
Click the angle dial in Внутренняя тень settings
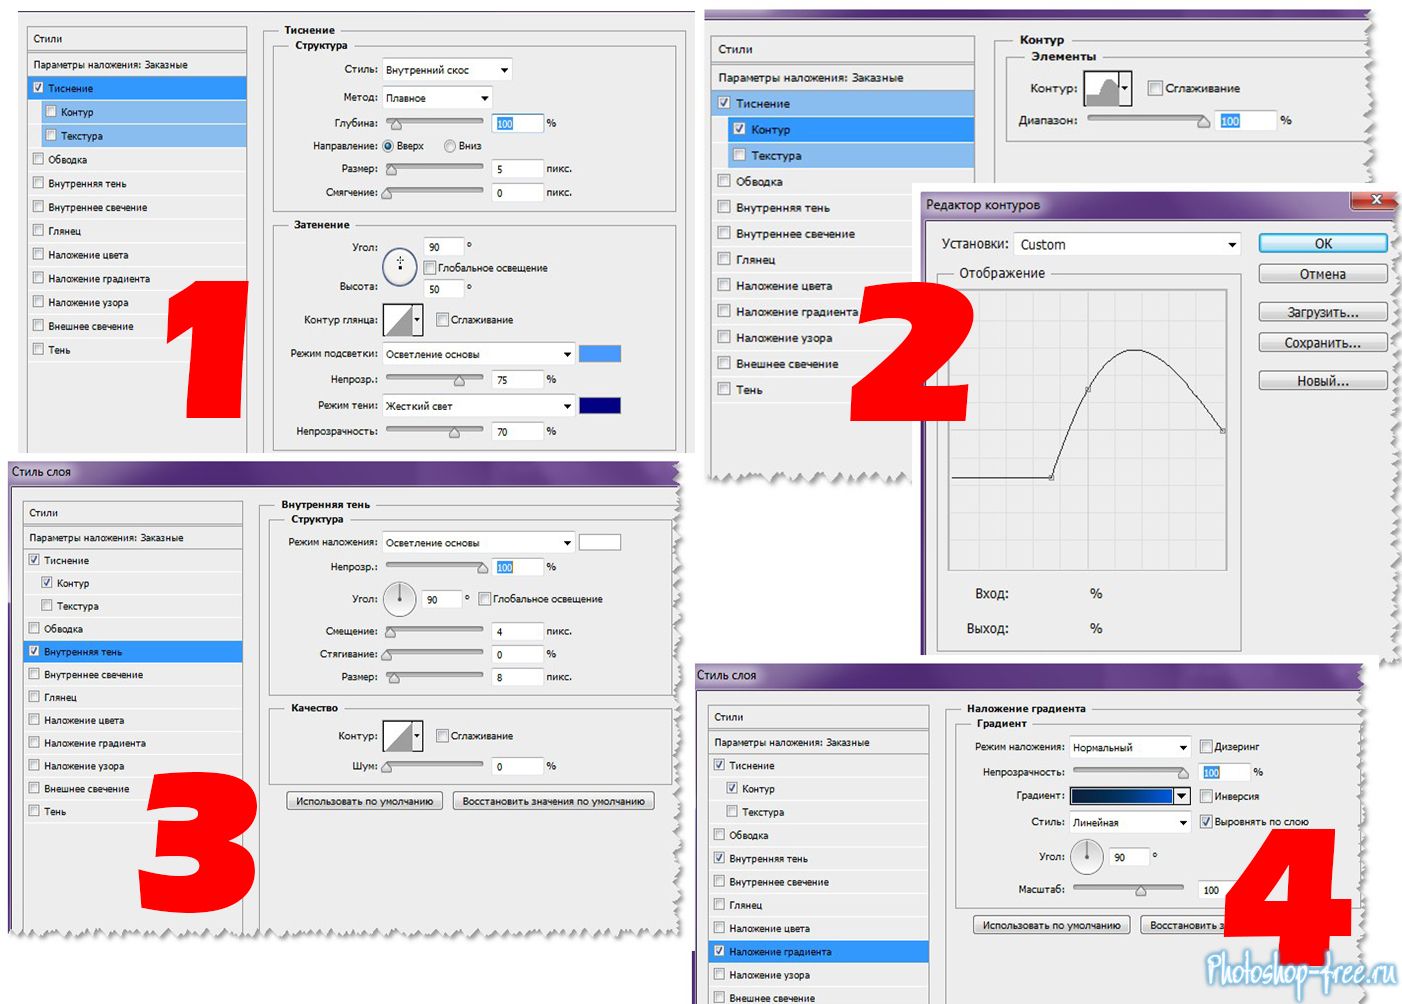pyautogui.click(x=399, y=599)
